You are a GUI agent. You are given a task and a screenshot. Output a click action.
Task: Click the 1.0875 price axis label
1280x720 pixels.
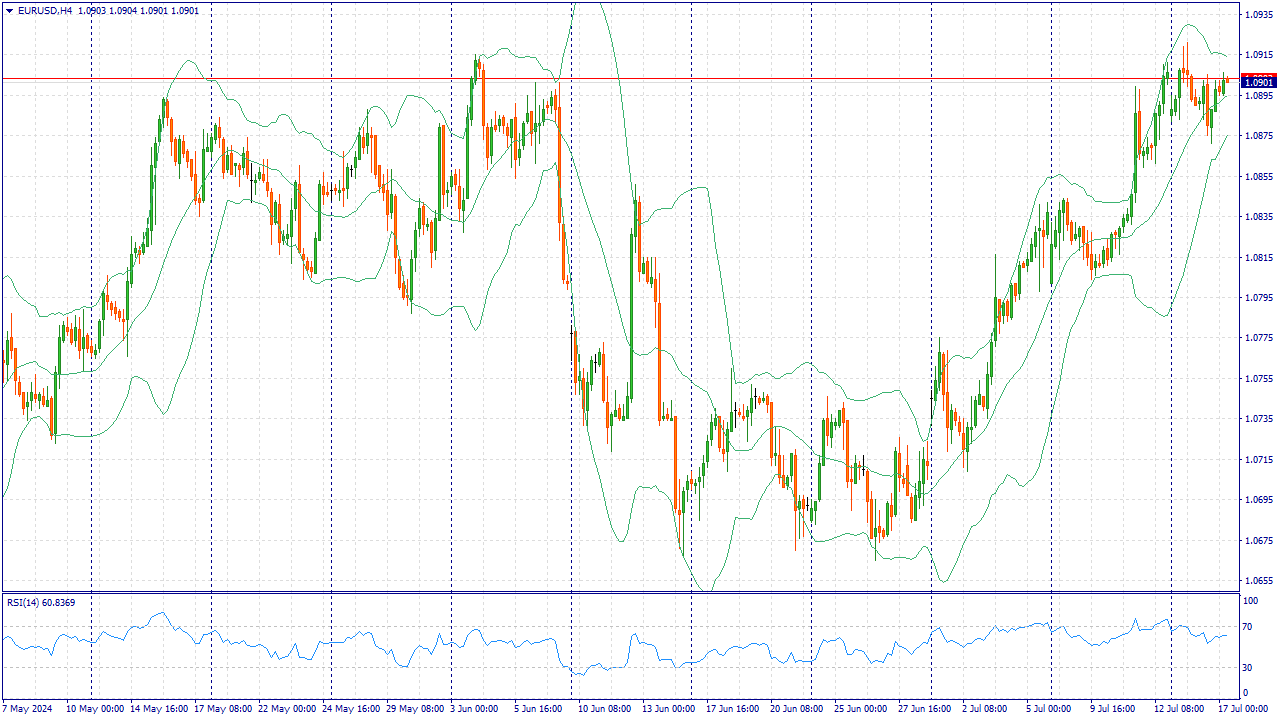[1257, 136]
